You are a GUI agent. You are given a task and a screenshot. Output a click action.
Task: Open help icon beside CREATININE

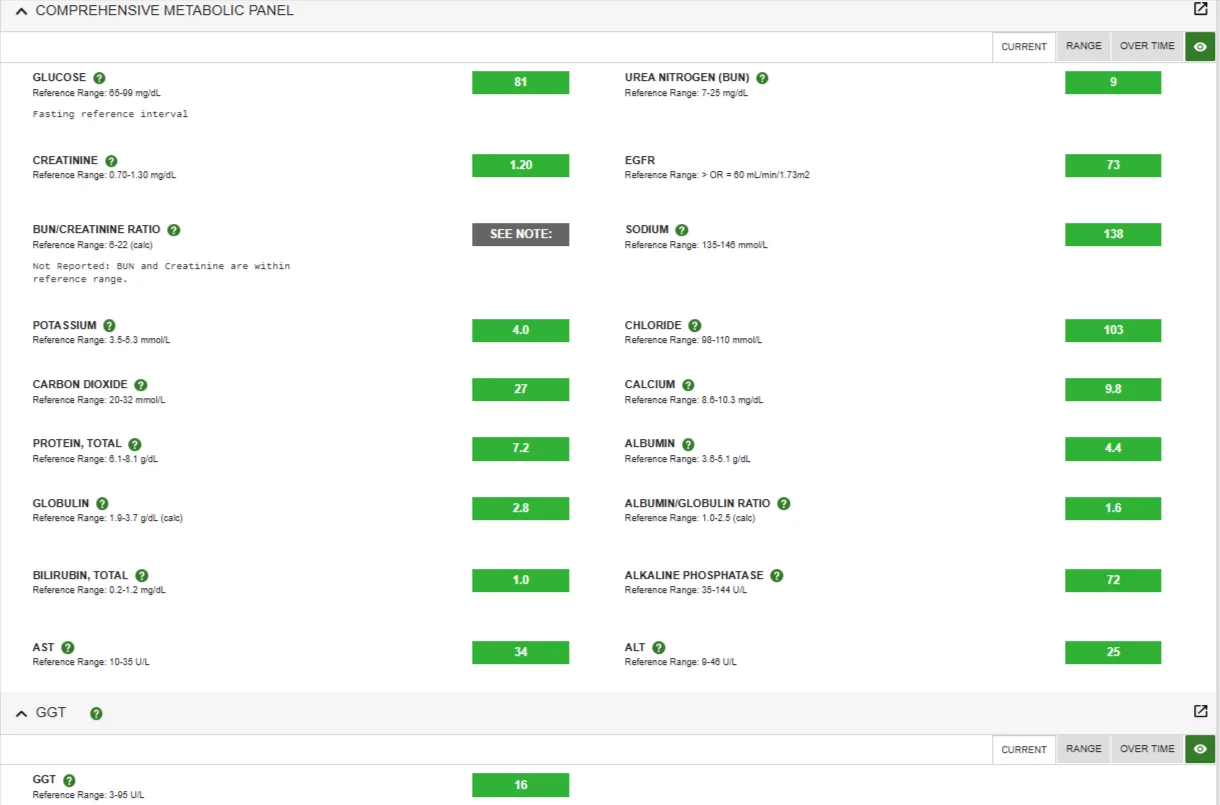111,161
